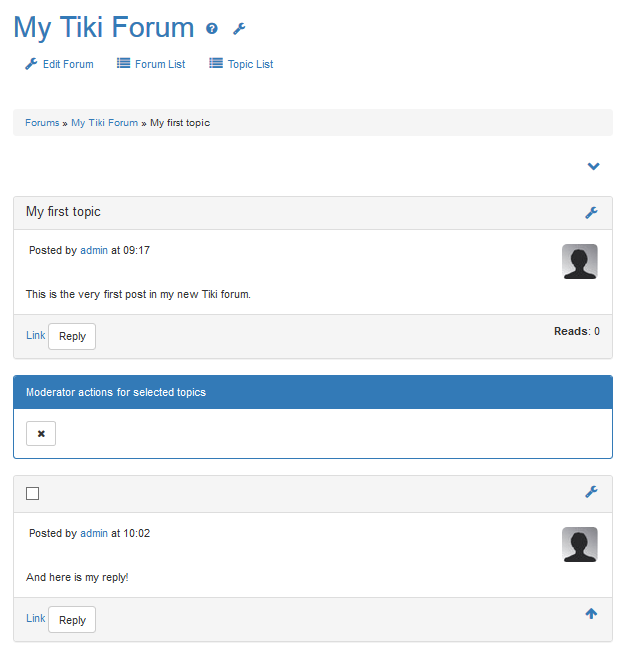
Task: Click admin author link on 09:17 post
Action: pyautogui.click(x=94, y=250)
